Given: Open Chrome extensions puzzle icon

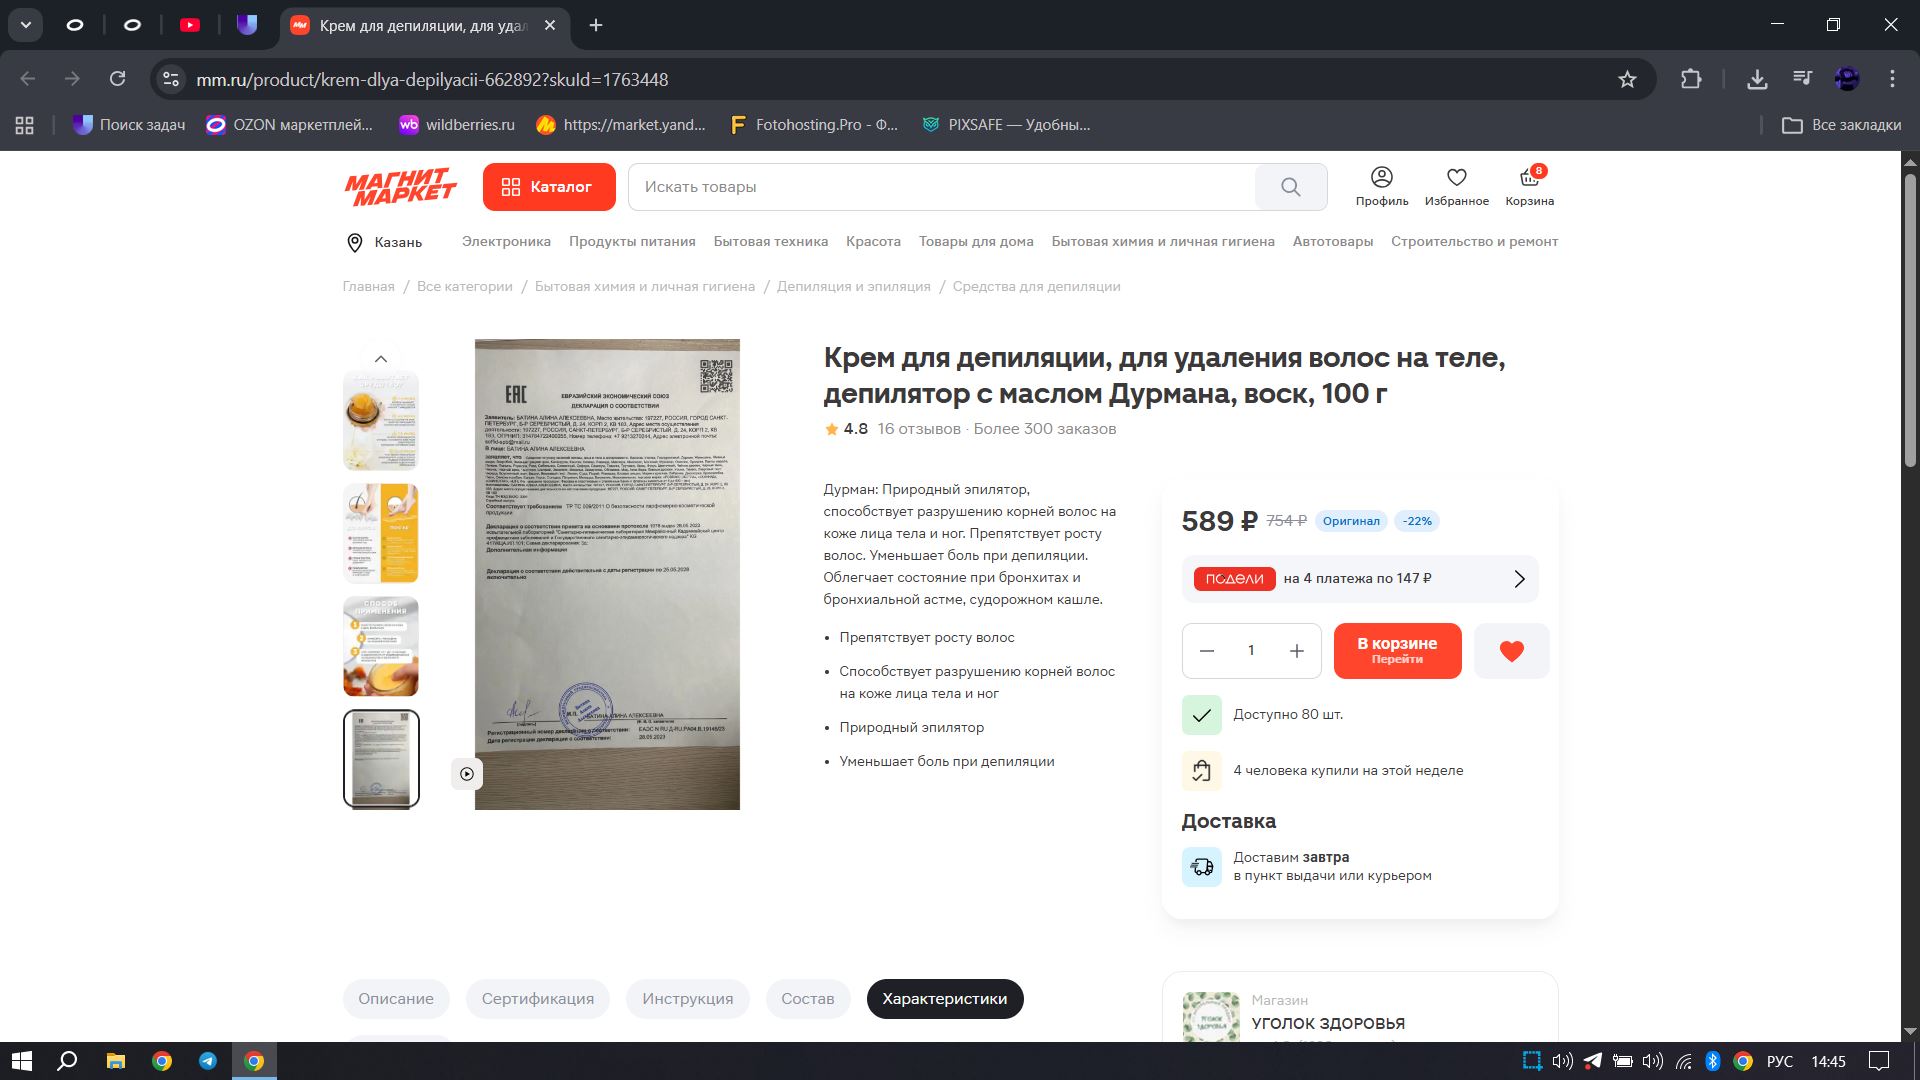Looking at the screenshot, I should (1691, 79).
